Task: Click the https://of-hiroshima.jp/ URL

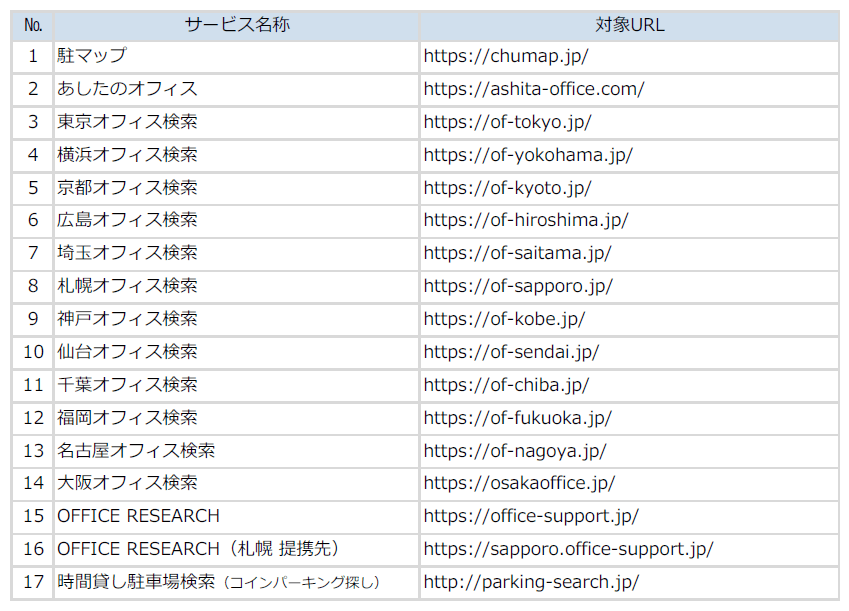Action: [x=526, y=220]
